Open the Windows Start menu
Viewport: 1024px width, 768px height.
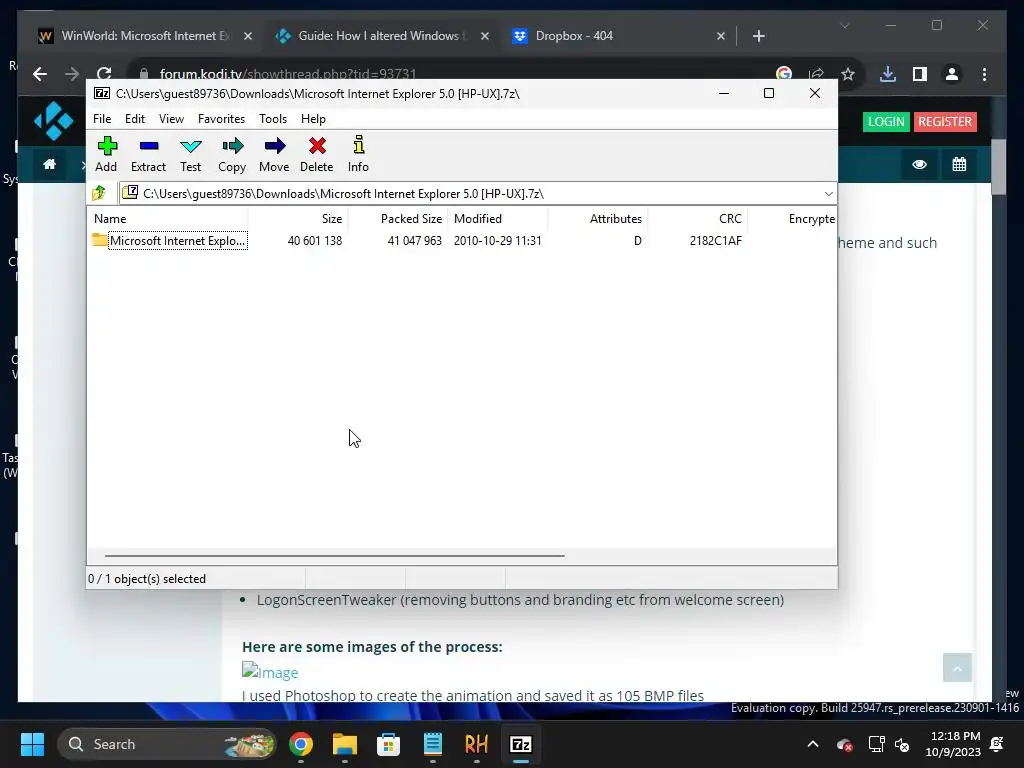coord(32,744)
